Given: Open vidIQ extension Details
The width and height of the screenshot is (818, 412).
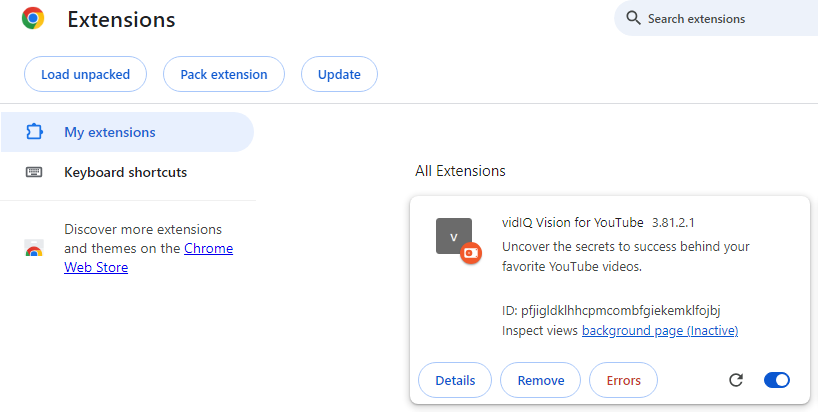Looking at the screenshot, I should click(455, 380).
